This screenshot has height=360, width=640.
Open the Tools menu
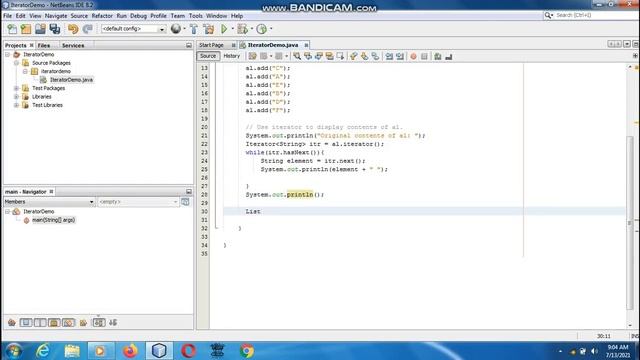pyautogui.click(x=196, y=16)
